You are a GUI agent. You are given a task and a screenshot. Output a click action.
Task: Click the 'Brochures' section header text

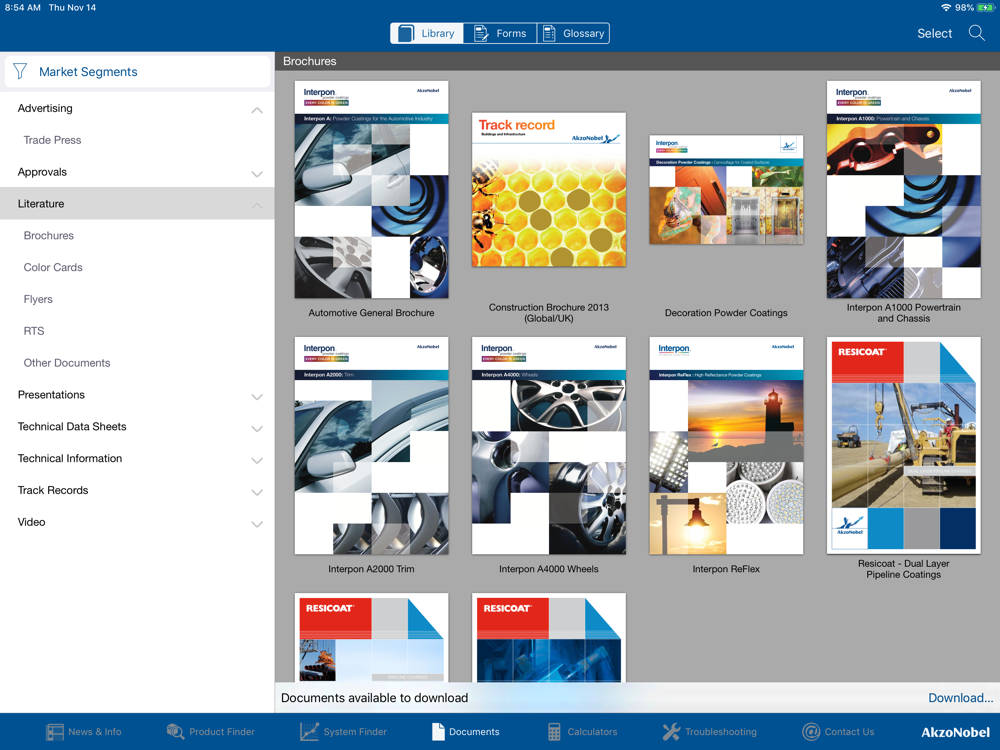(x=309, y=61)
